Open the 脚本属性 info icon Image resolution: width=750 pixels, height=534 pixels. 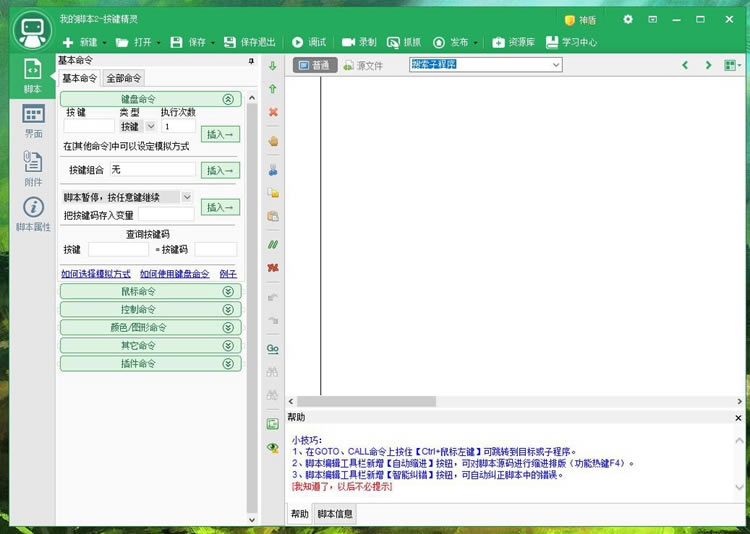33,211
